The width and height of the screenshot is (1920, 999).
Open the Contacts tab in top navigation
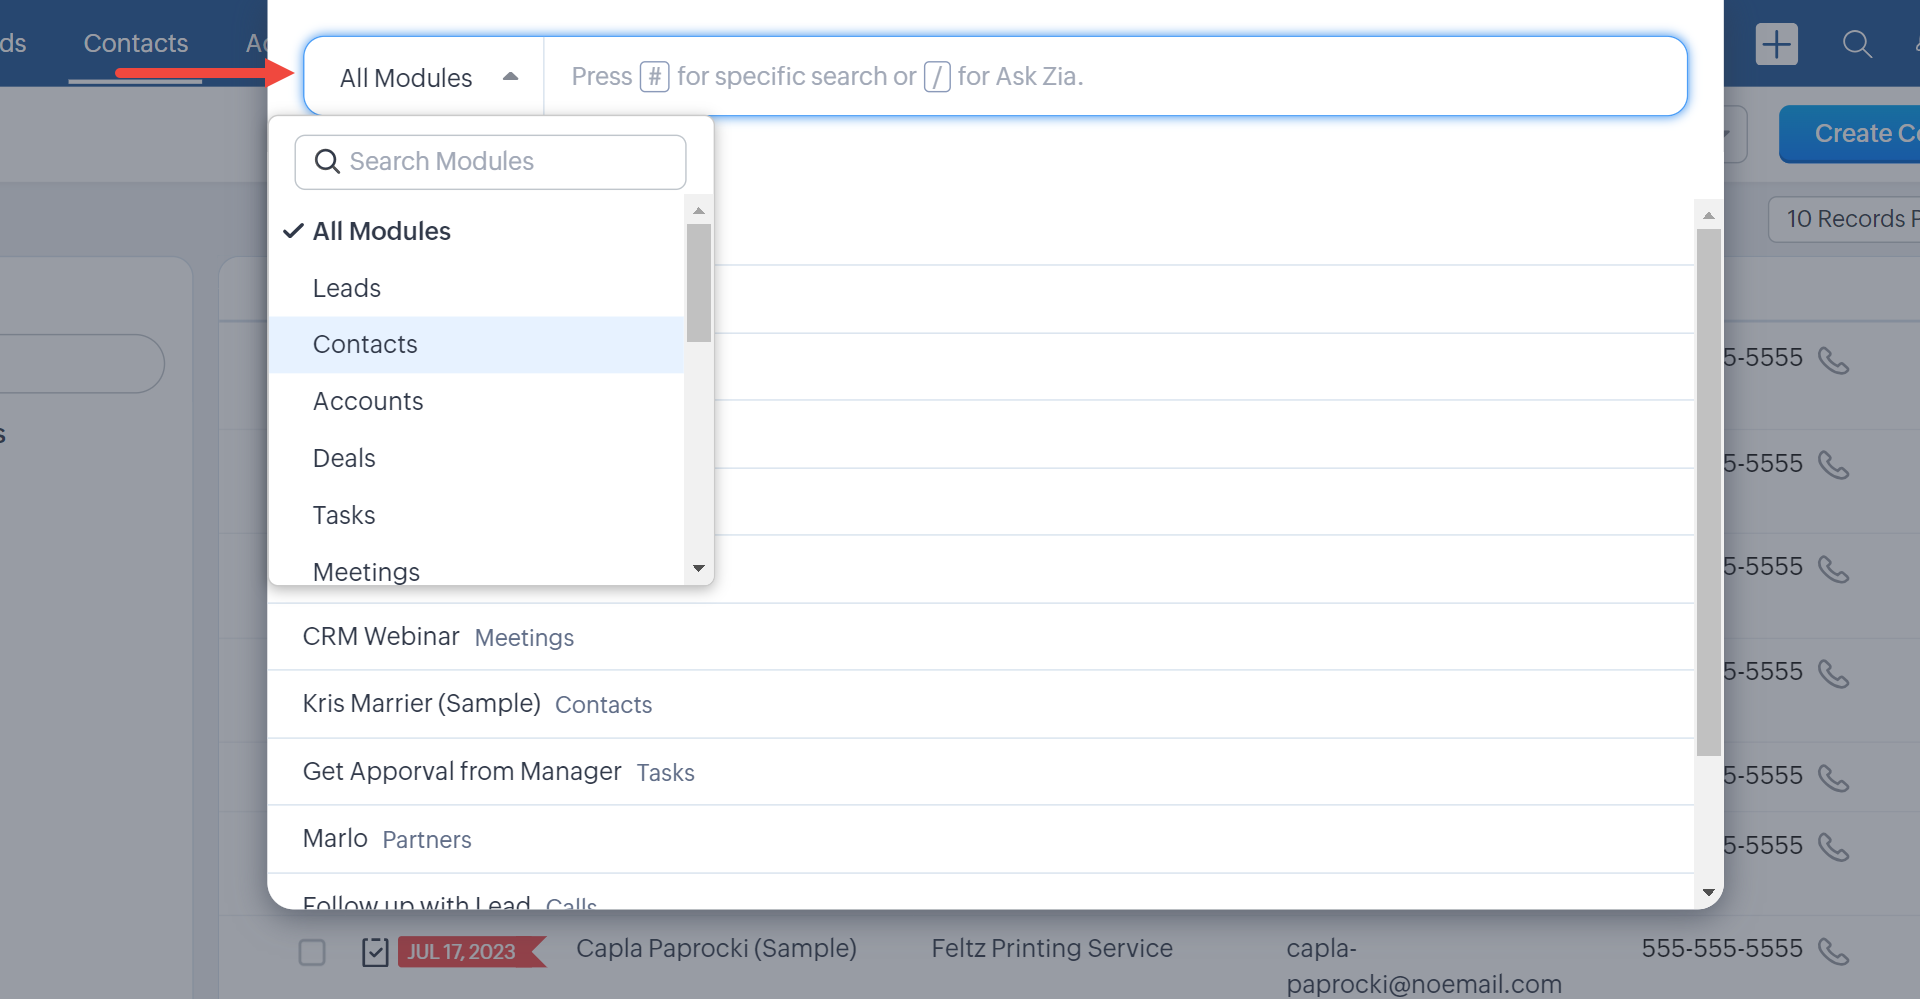click(x=136, y=43)
